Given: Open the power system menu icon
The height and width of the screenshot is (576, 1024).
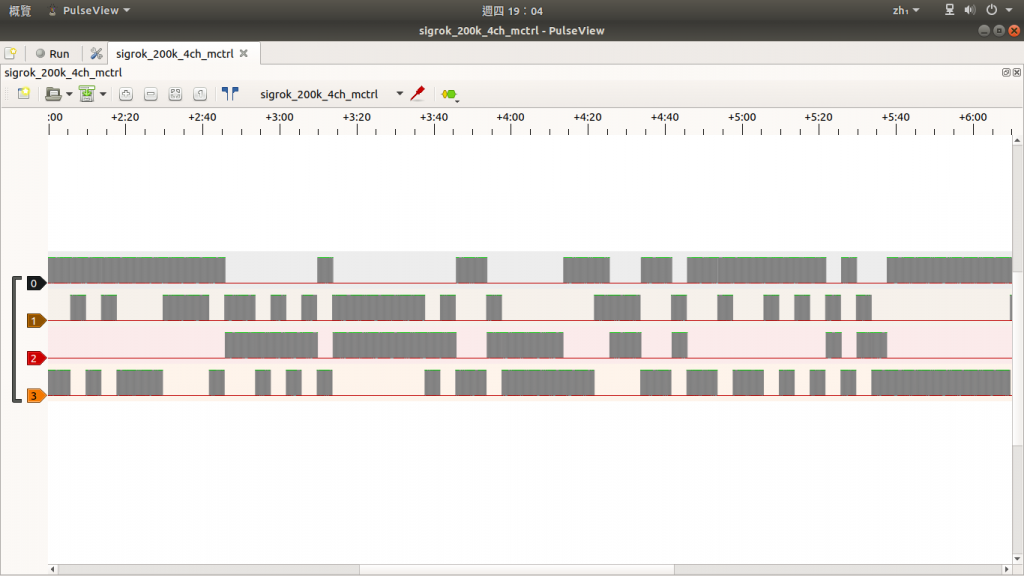Looking at the screenshot, I should coord(991,10).
